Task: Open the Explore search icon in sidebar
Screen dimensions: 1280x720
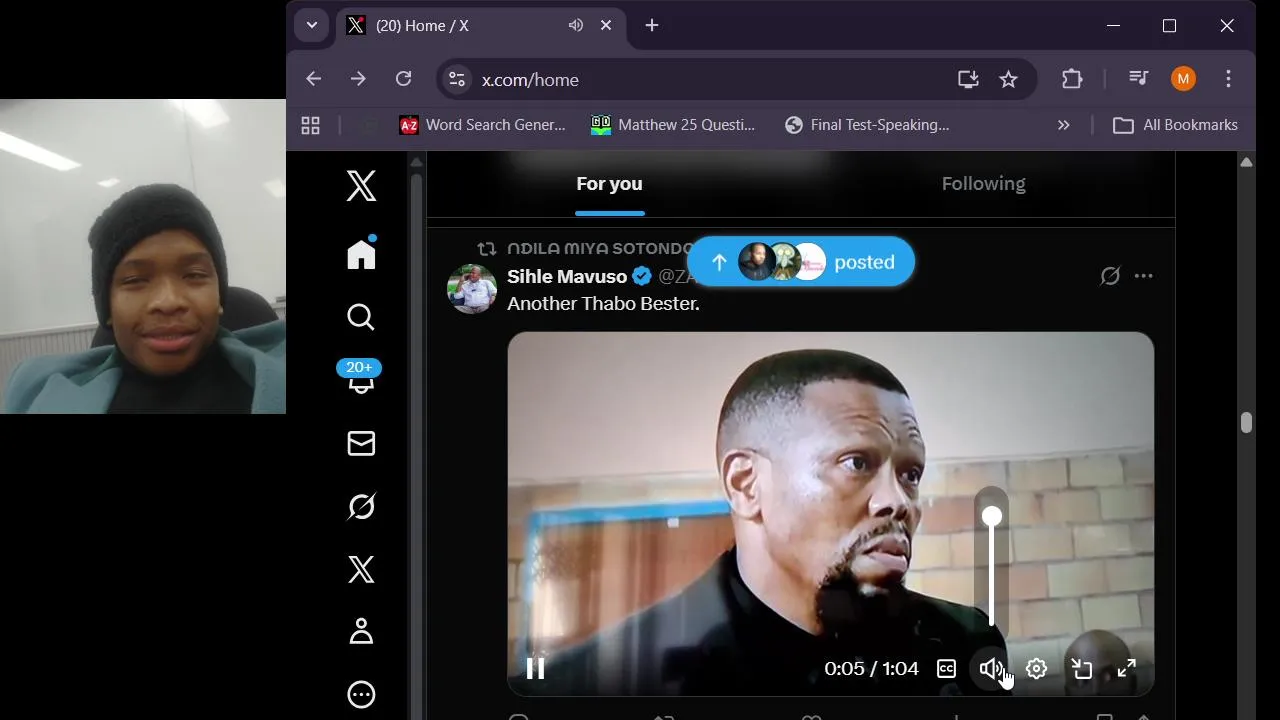Action: tap(361, 317)
